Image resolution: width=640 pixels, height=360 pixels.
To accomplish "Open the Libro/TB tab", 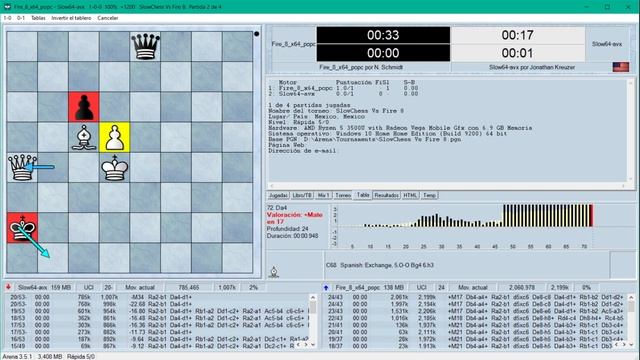I will 302,196.
